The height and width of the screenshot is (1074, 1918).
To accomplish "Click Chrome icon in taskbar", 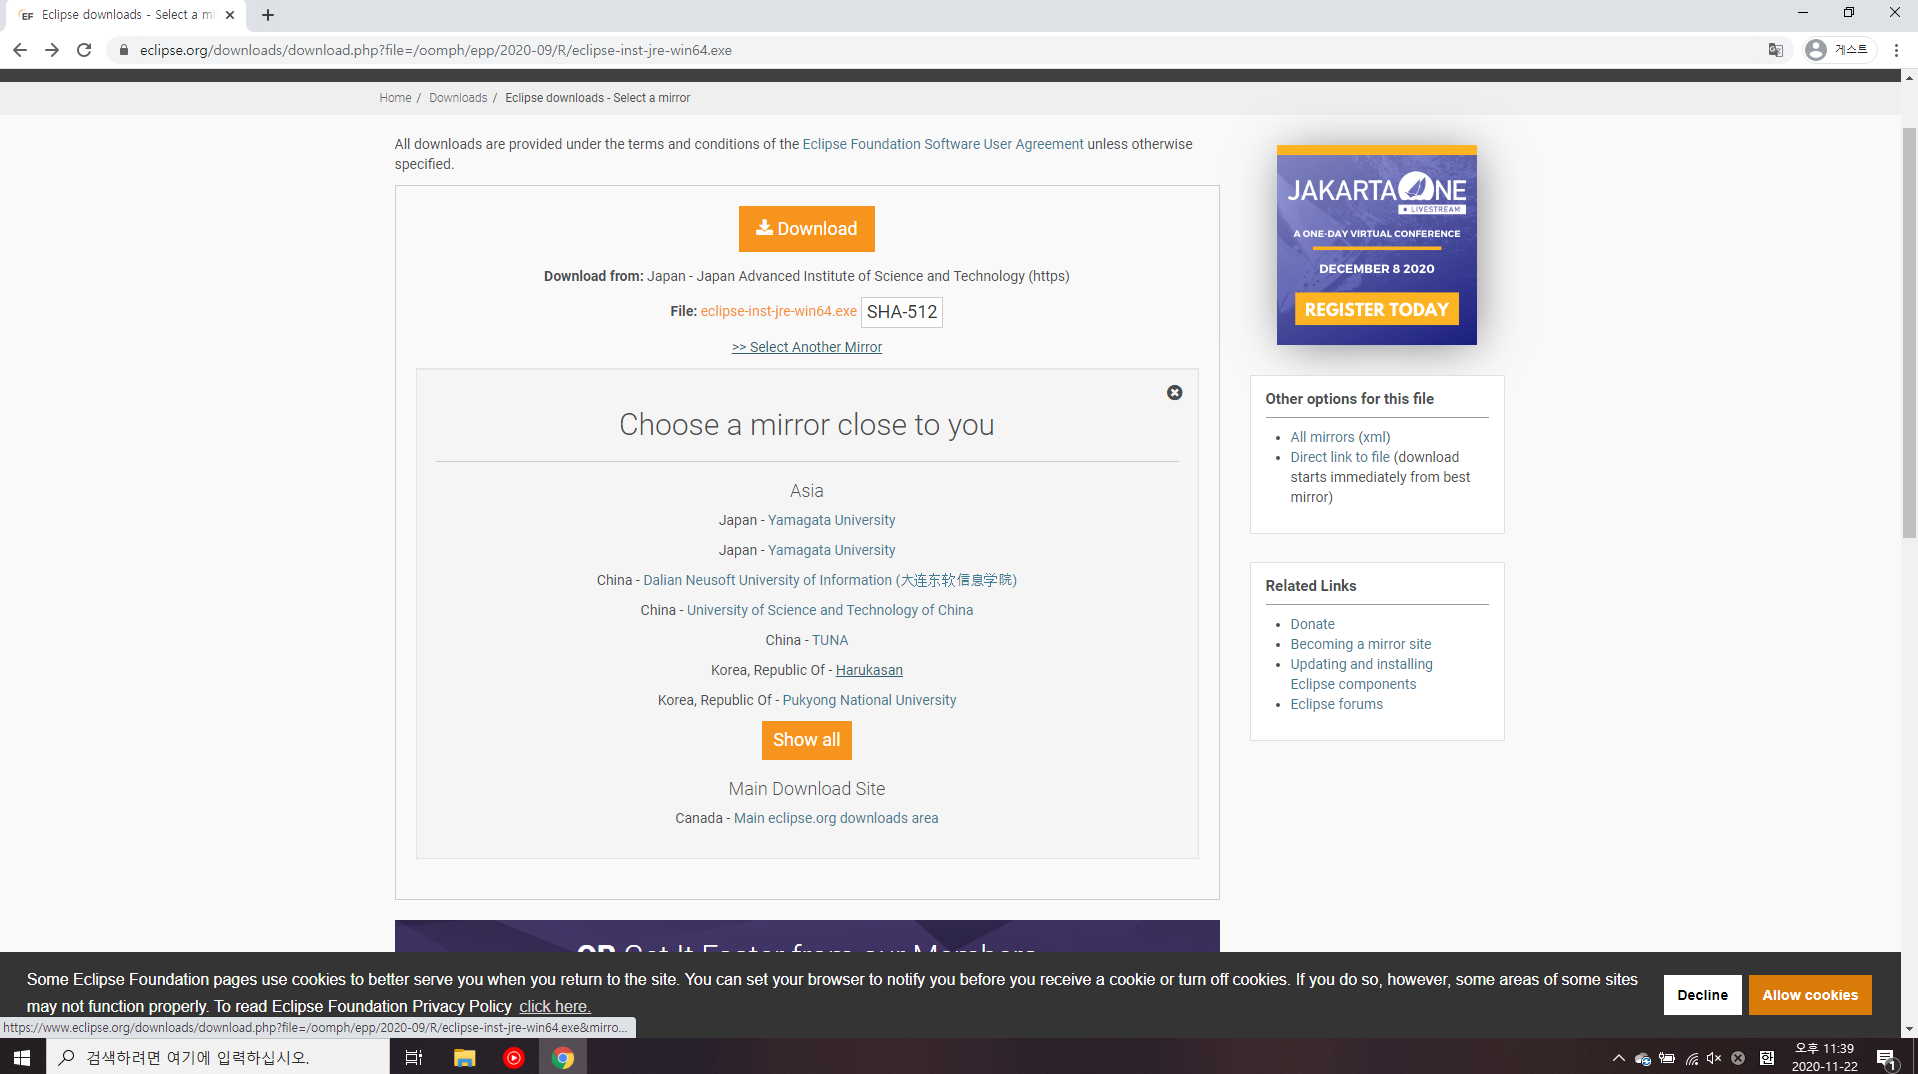I will point(563,1057).
